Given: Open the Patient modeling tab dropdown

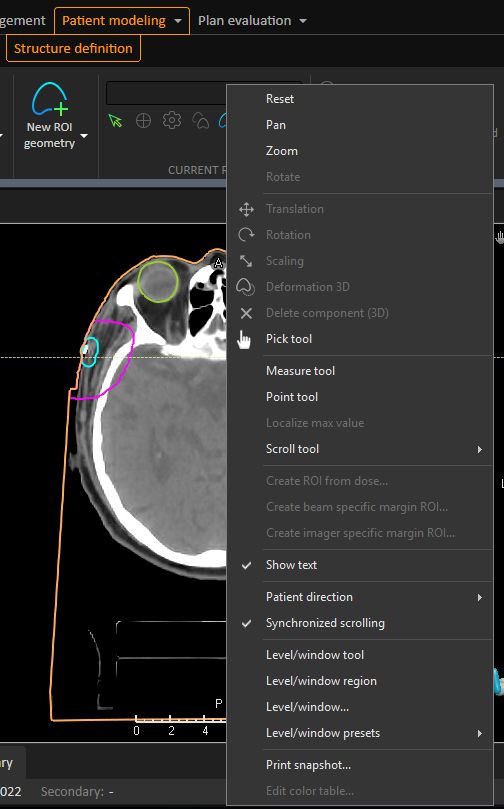Looking at the screenshot, I should point(178,21).
